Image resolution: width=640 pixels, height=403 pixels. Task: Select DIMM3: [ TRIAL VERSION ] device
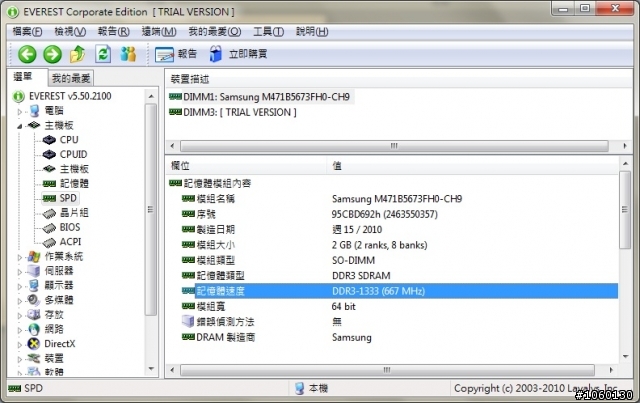(233, 112)
